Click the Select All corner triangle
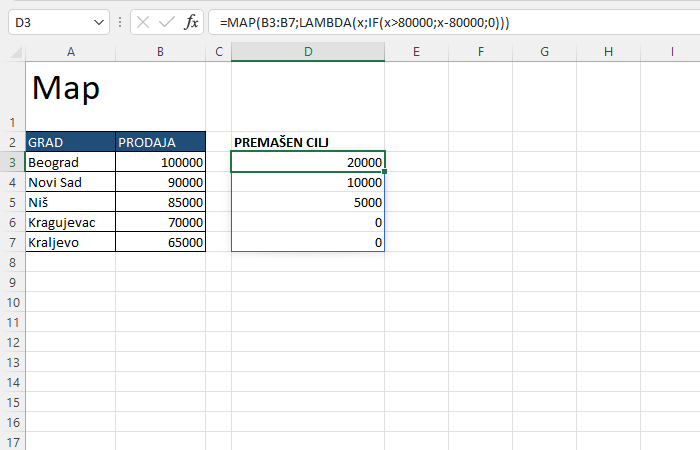The width and height of the screenshot is (700, 450). coord(13,51)
